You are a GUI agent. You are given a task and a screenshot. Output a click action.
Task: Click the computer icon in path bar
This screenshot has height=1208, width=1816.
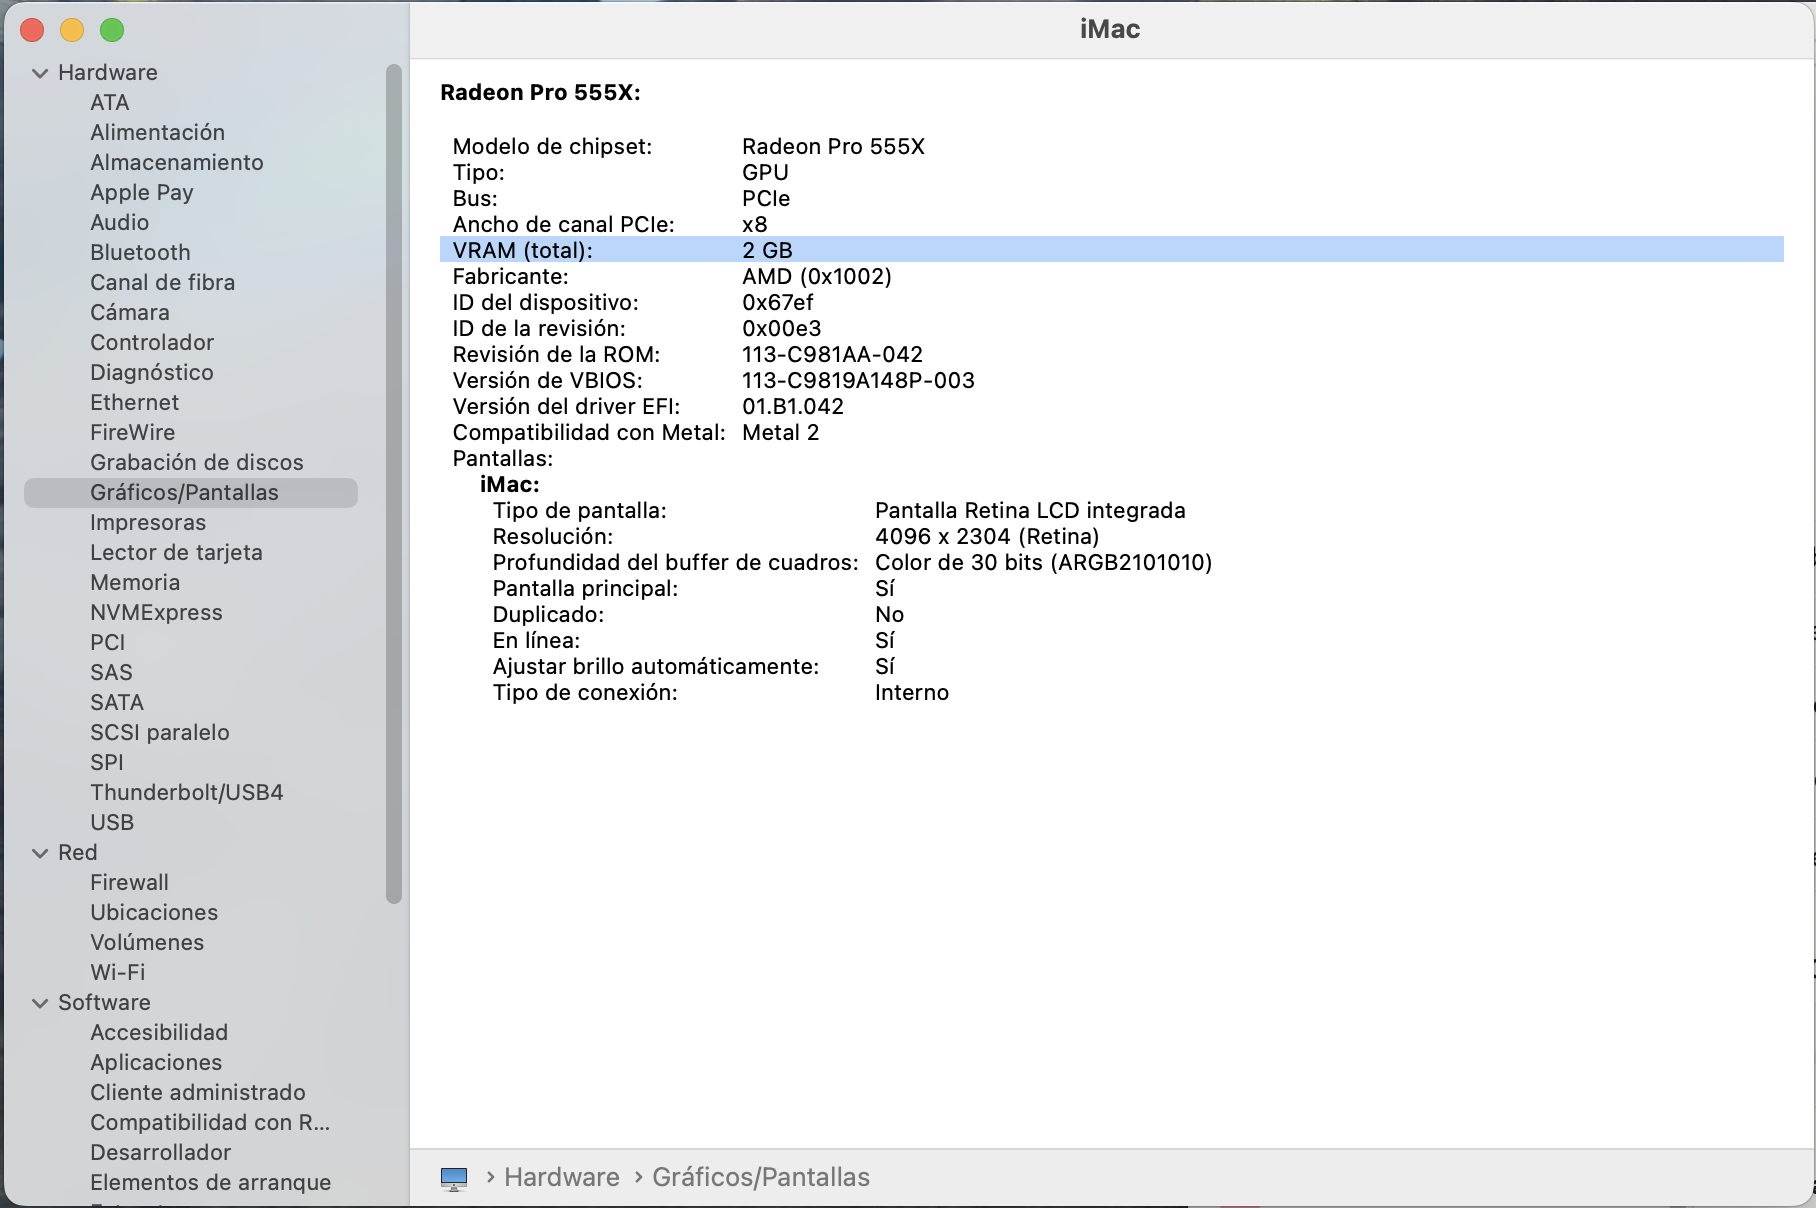point(454,1178)
